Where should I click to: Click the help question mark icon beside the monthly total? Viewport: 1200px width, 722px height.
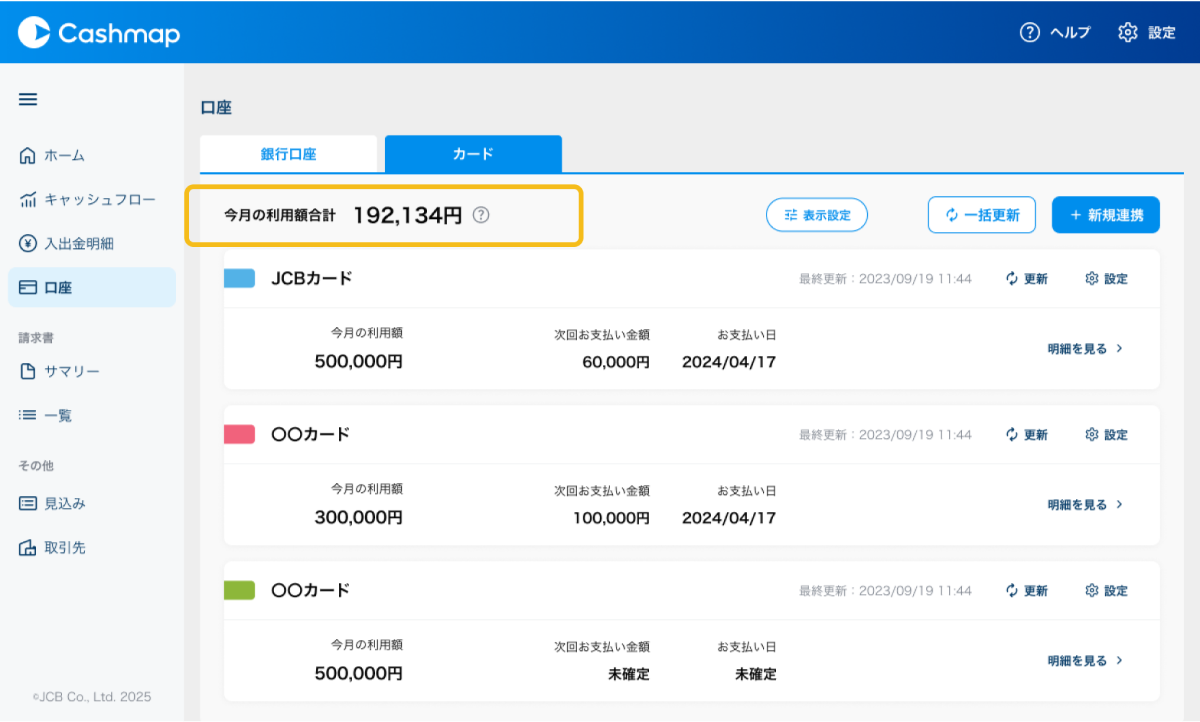point(481,215)
